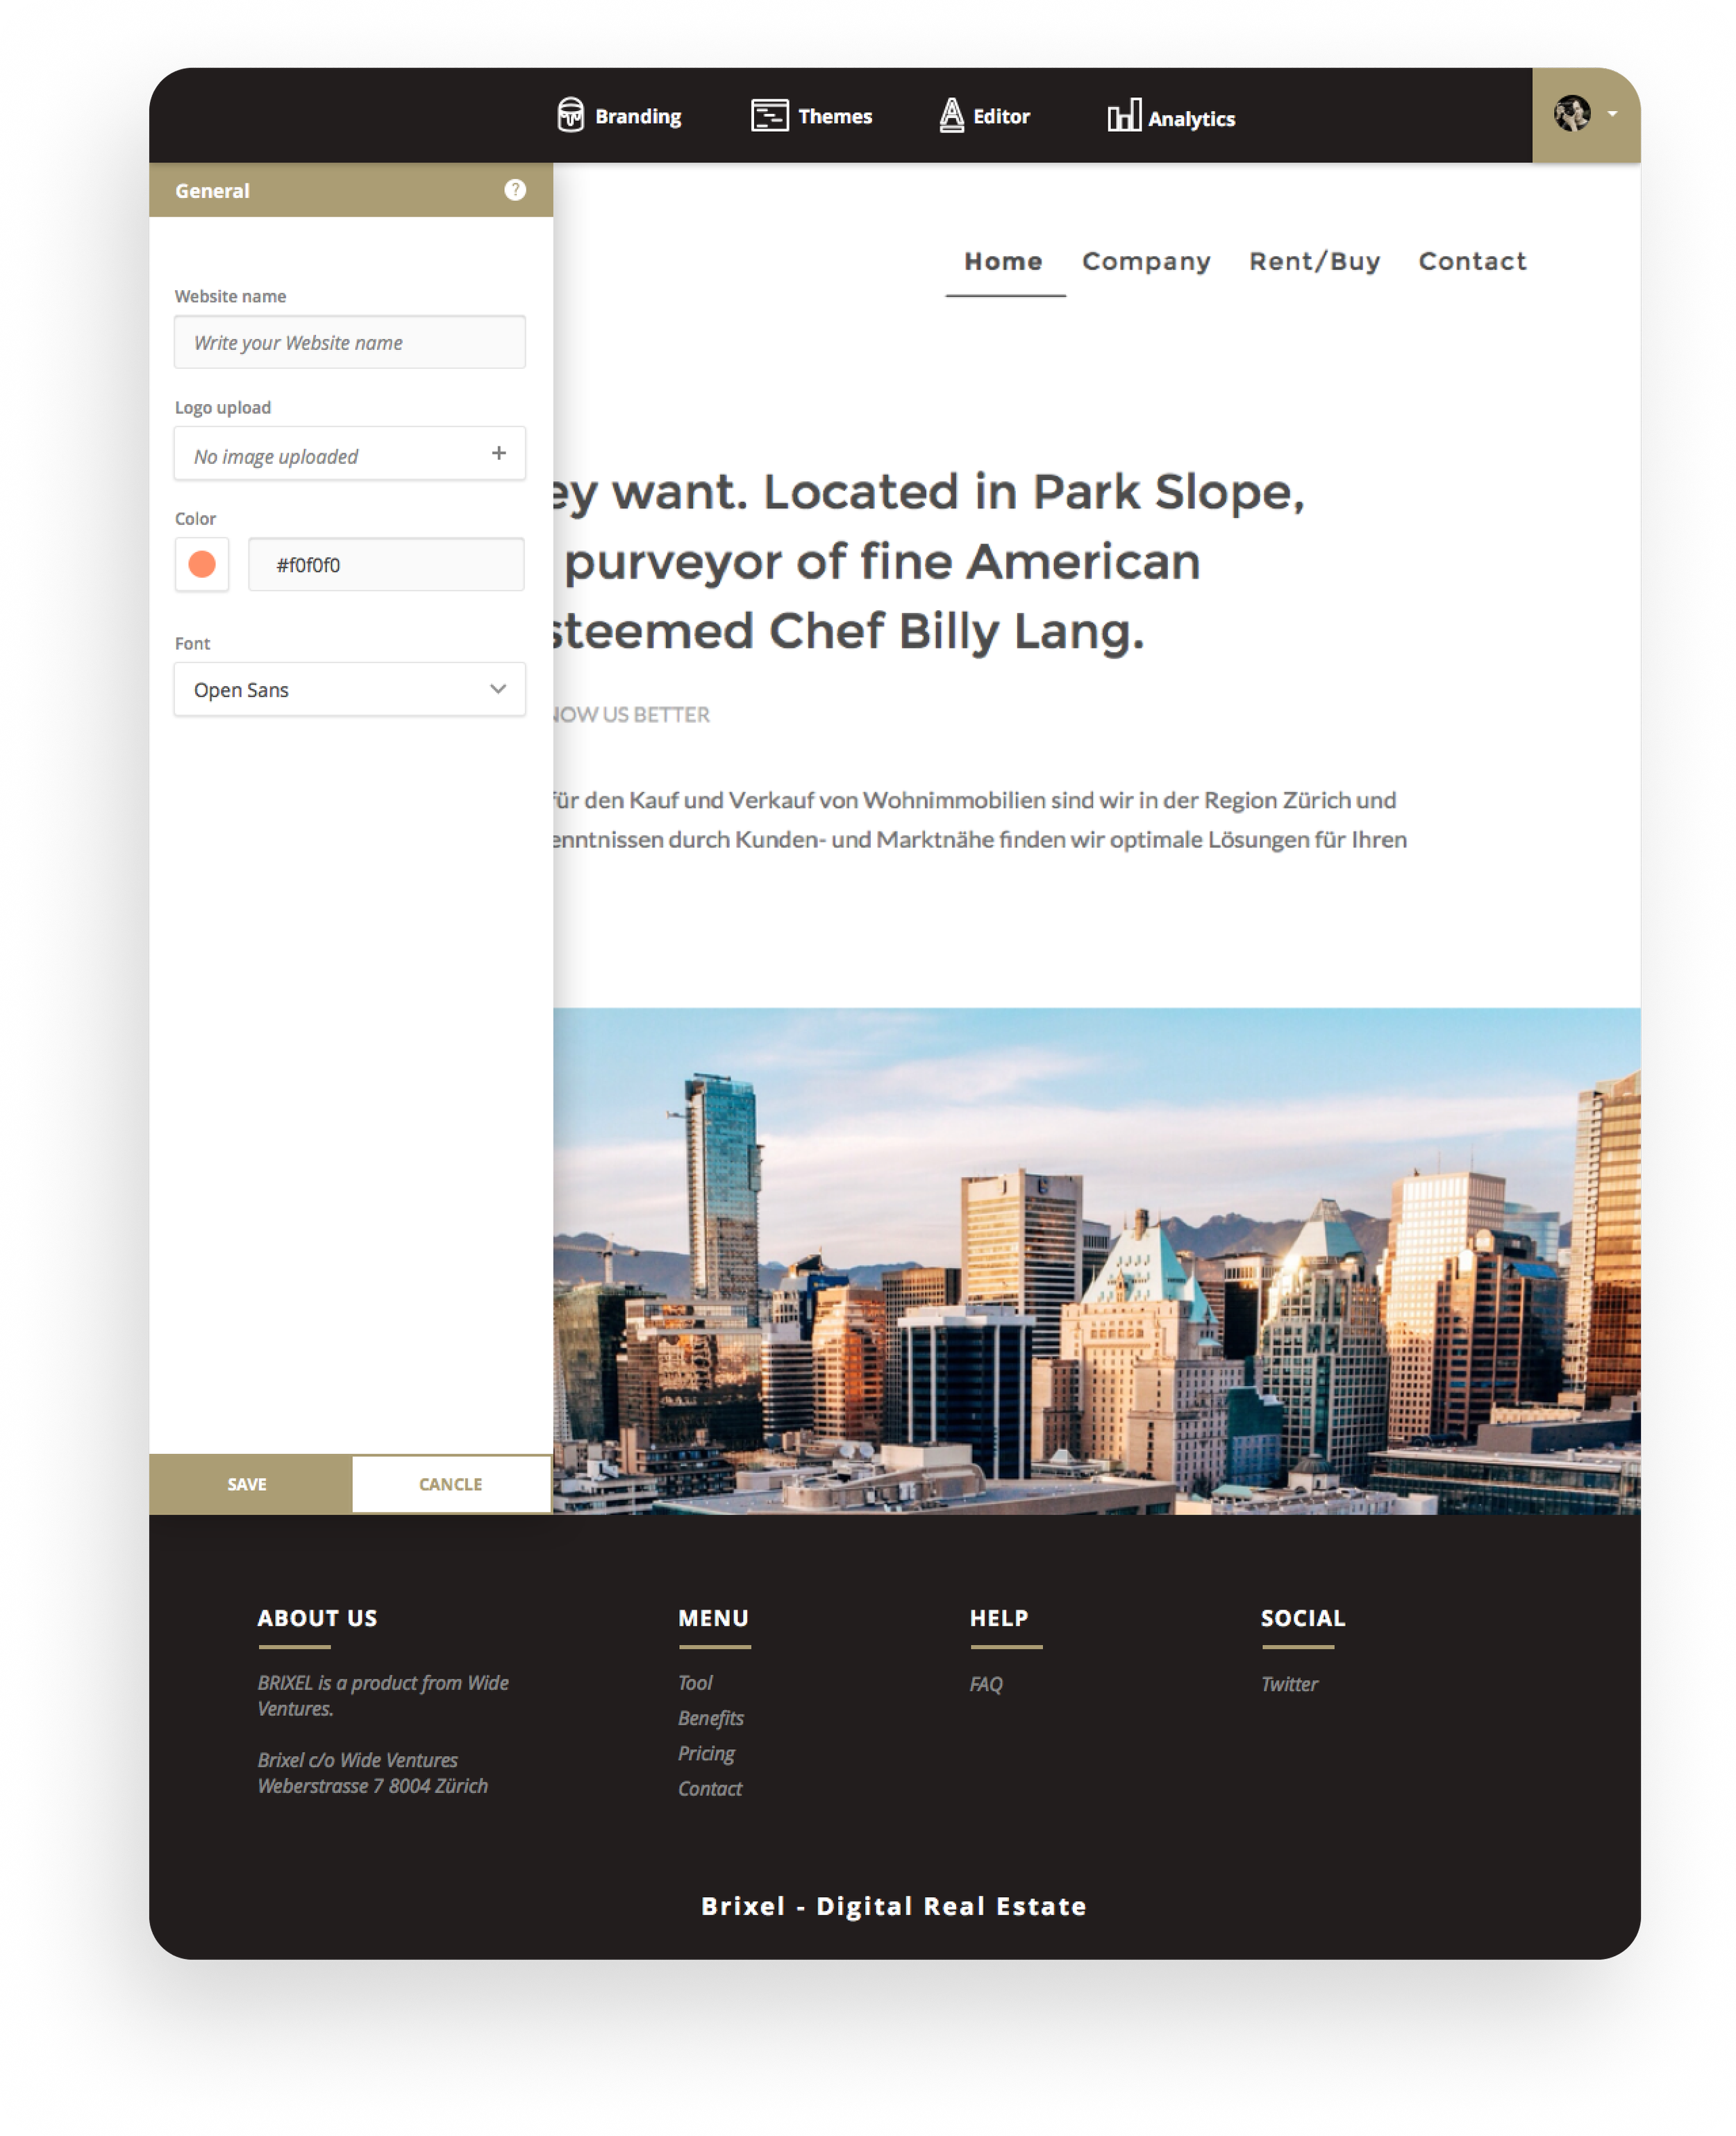Screen dimensions: 1736x2136
Task: Click the help question mark icon
Action: click(x=515, y=190)
